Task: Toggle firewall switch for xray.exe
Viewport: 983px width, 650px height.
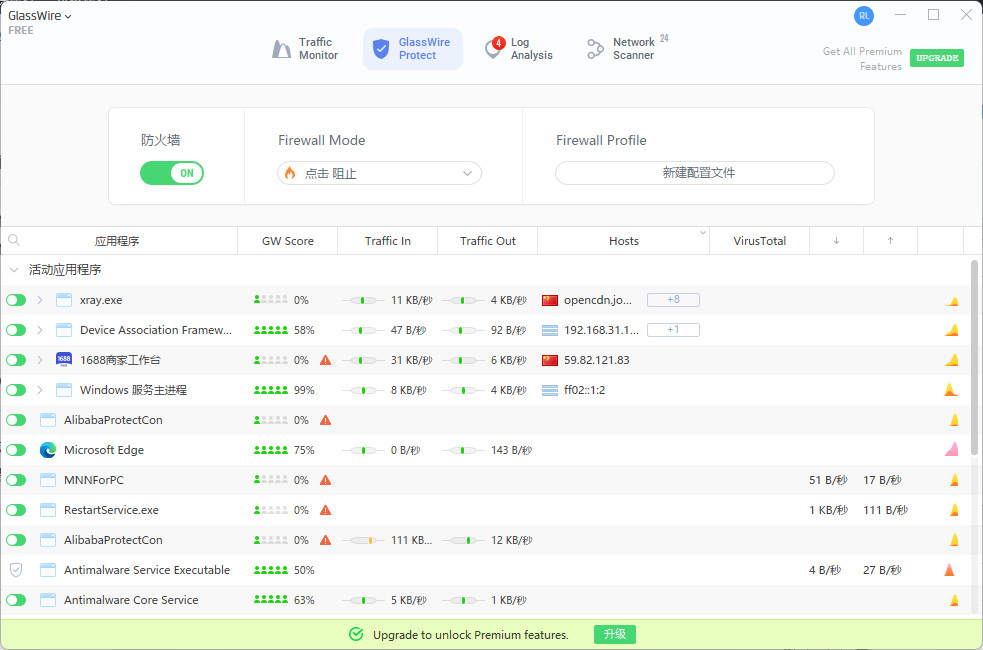Action: tap(16, 300)
